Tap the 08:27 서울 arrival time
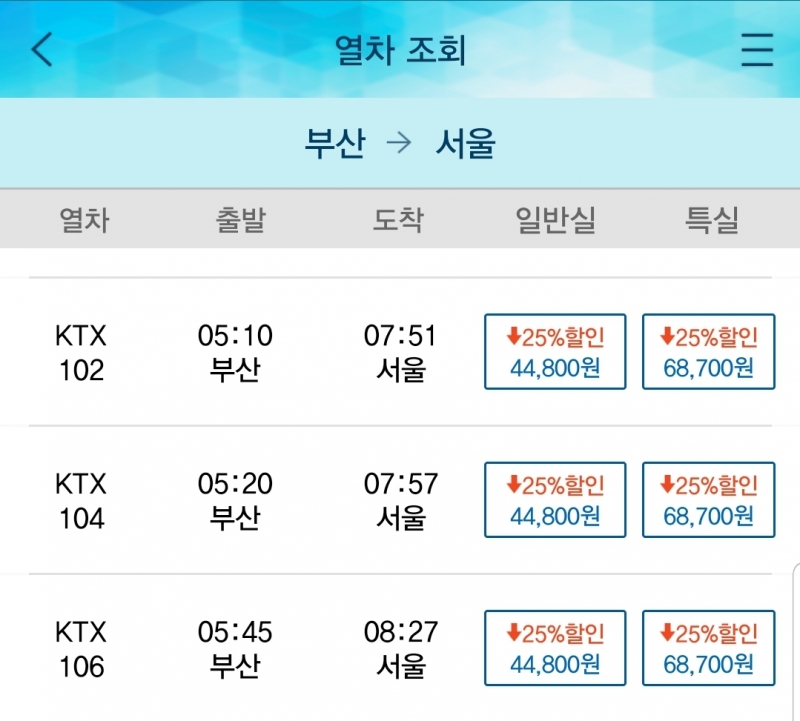Screen dimensions: 800x721 pyautogui.click(x=401, y=648)
